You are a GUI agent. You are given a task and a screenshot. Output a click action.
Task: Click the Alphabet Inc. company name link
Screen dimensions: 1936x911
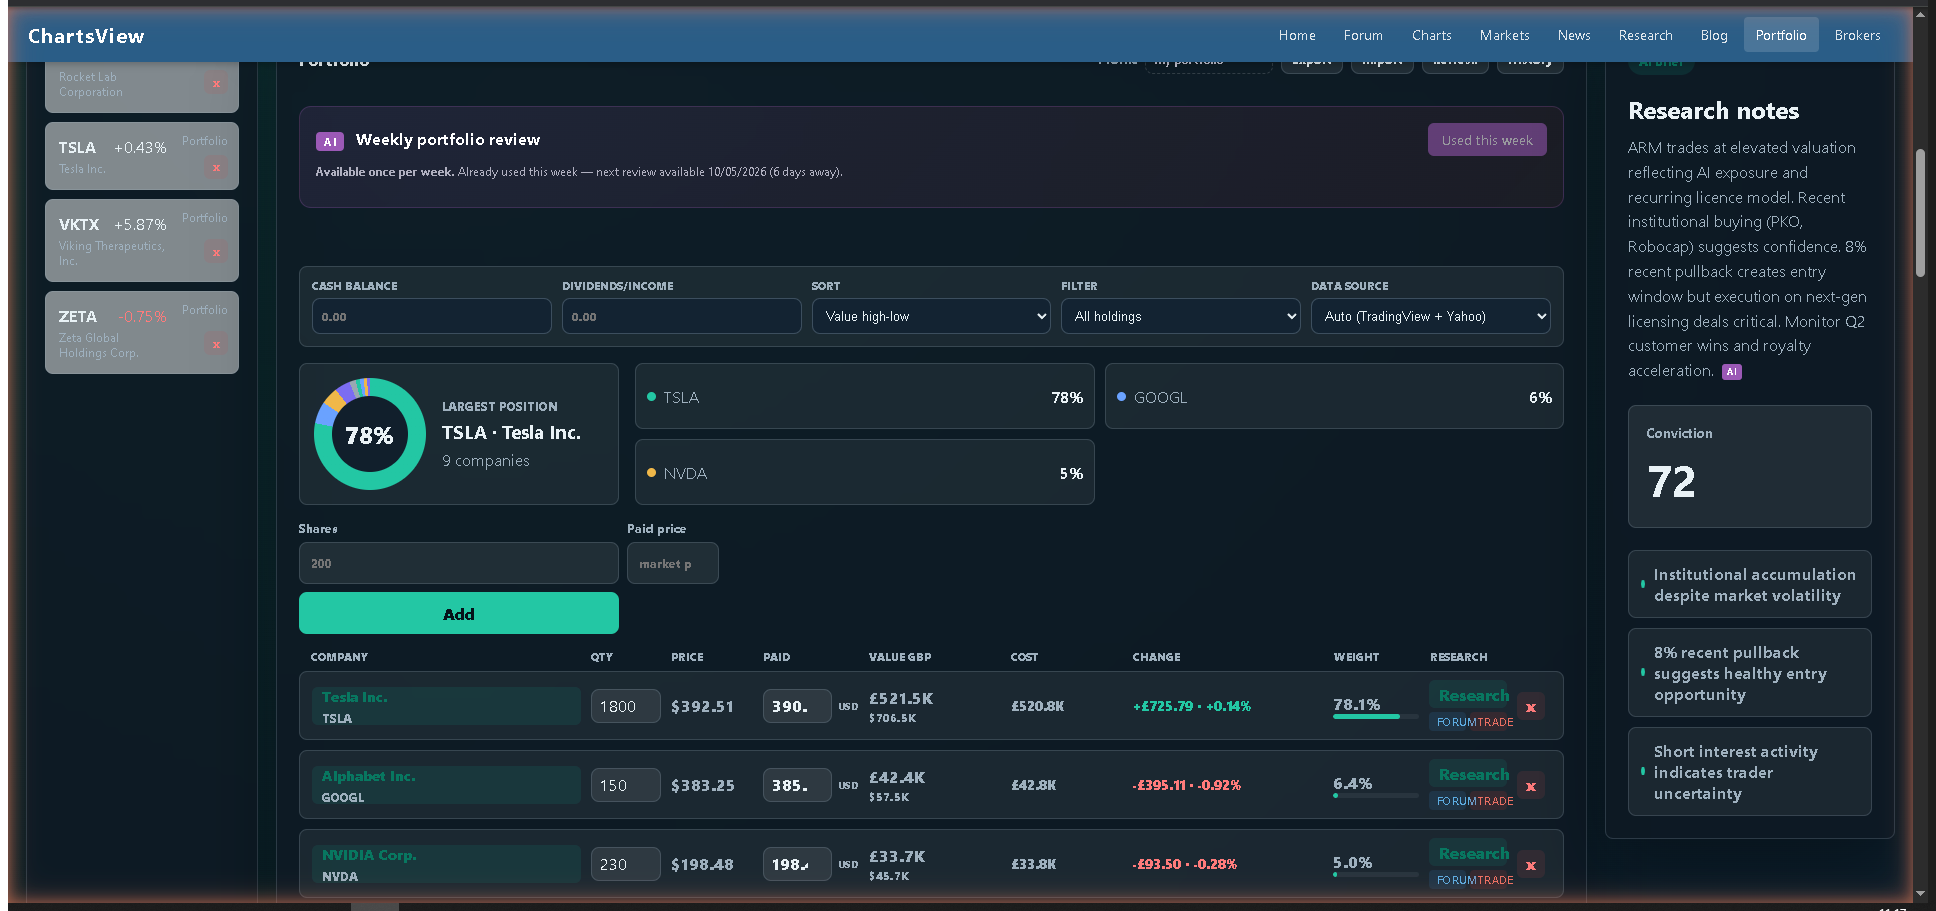pyautogui.click(x=369, y=776)
